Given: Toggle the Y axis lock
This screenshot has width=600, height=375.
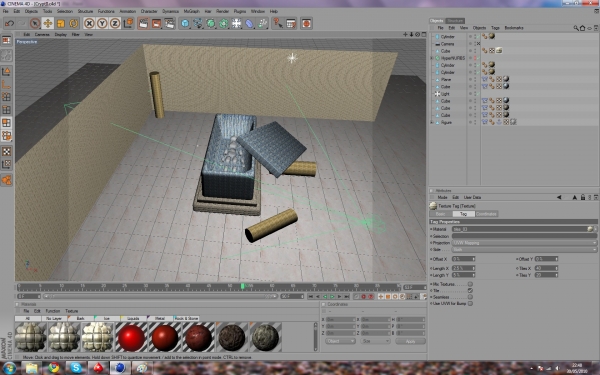Looking at the screenshot, I should tap(102, 23).
